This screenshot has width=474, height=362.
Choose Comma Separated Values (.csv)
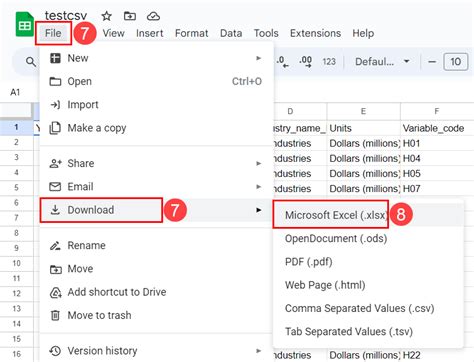[359, 308]
